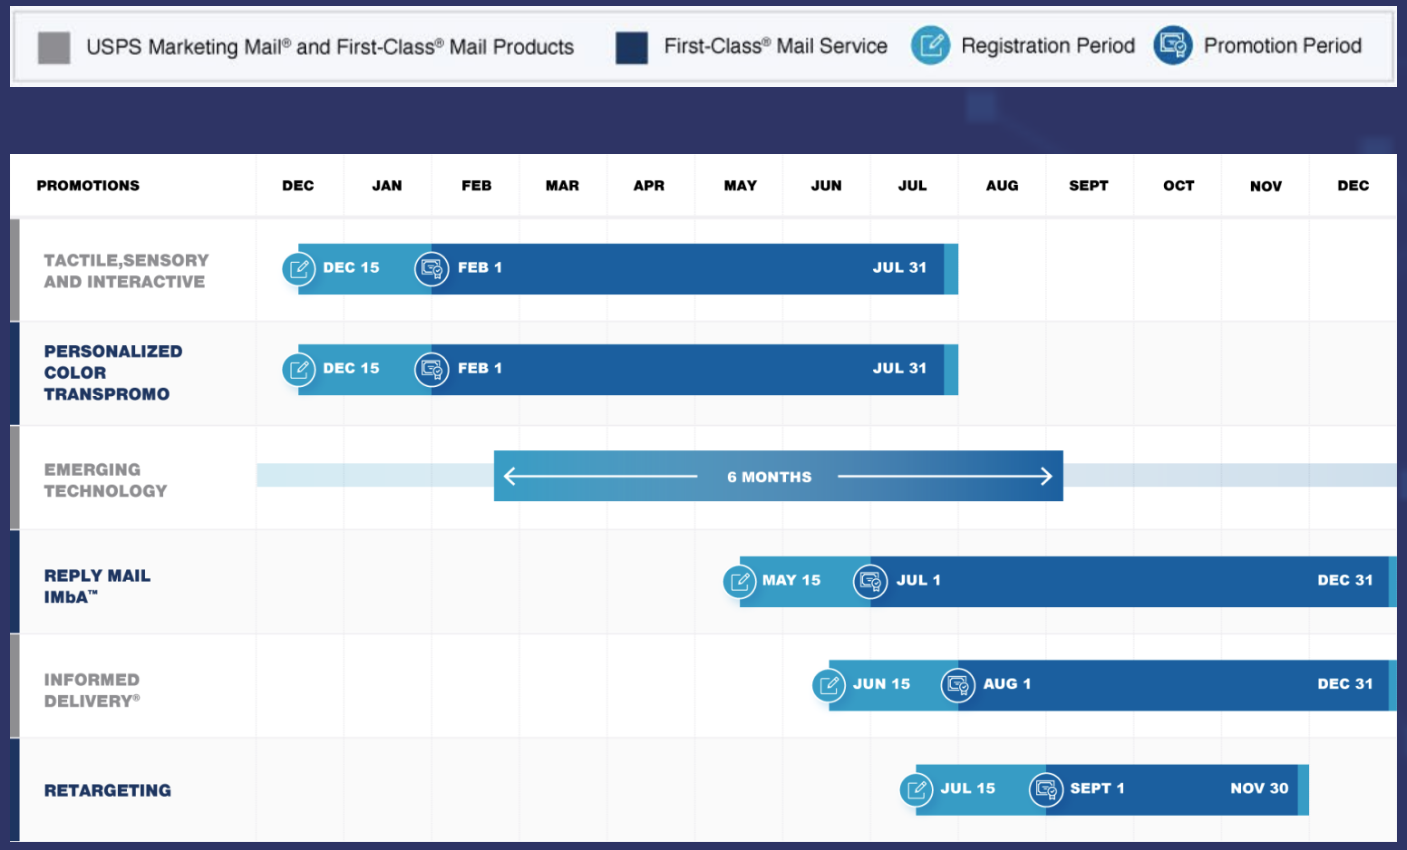Select the AUG month header
The height and width of the screenshot is (850, 1407).
(1002, 186)
